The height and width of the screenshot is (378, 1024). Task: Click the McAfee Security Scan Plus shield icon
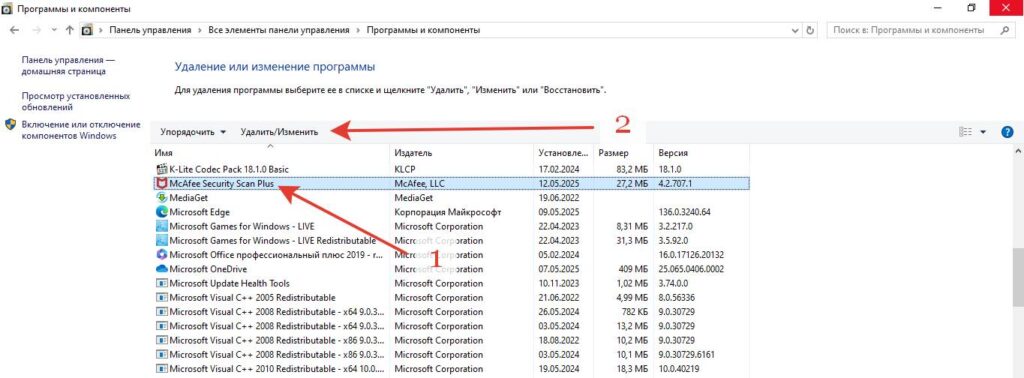pyautogui.click(x=162, y=183)
